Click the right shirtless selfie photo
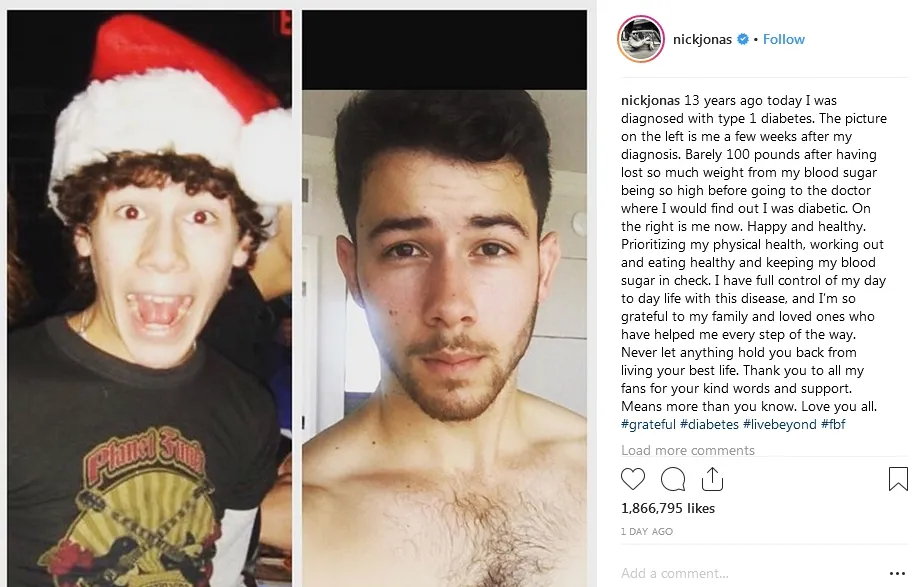 445,298
